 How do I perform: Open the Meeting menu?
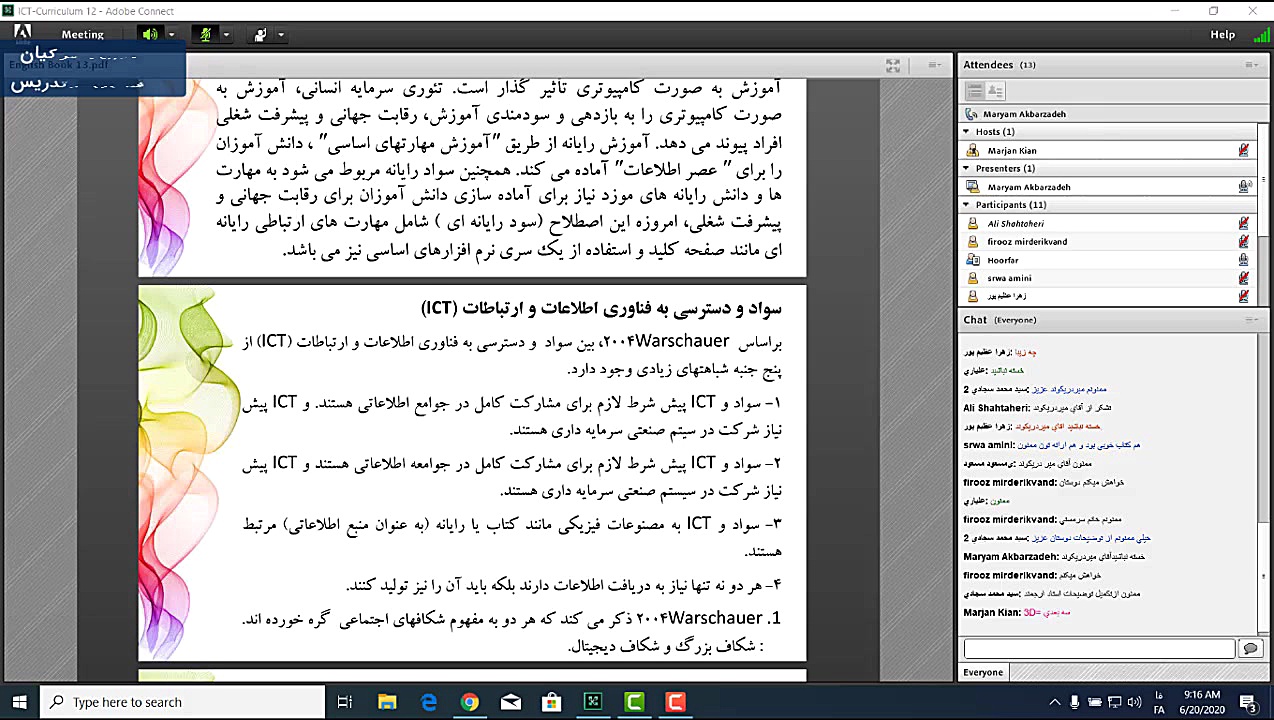(x=82, y=34)
